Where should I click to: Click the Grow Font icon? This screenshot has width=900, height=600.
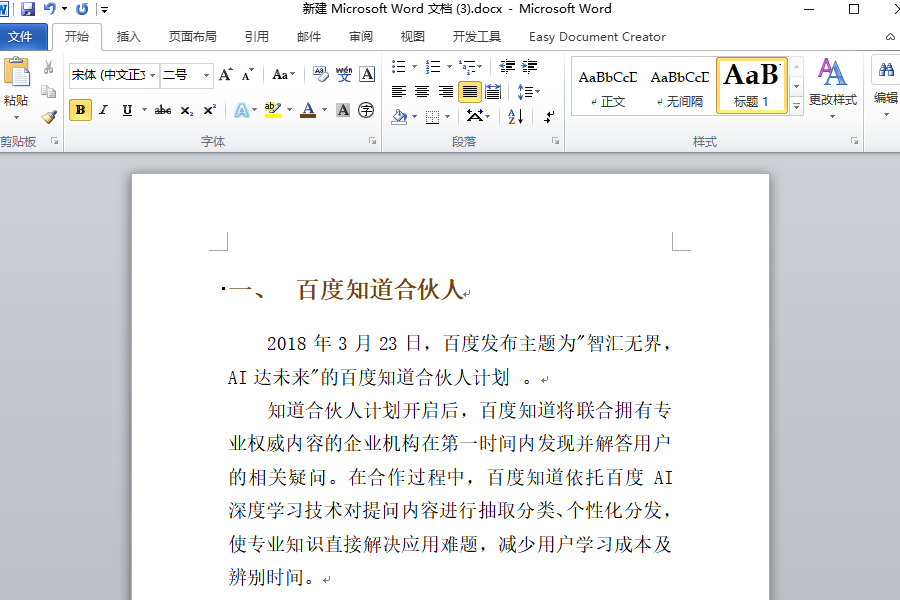pos(226,75)
